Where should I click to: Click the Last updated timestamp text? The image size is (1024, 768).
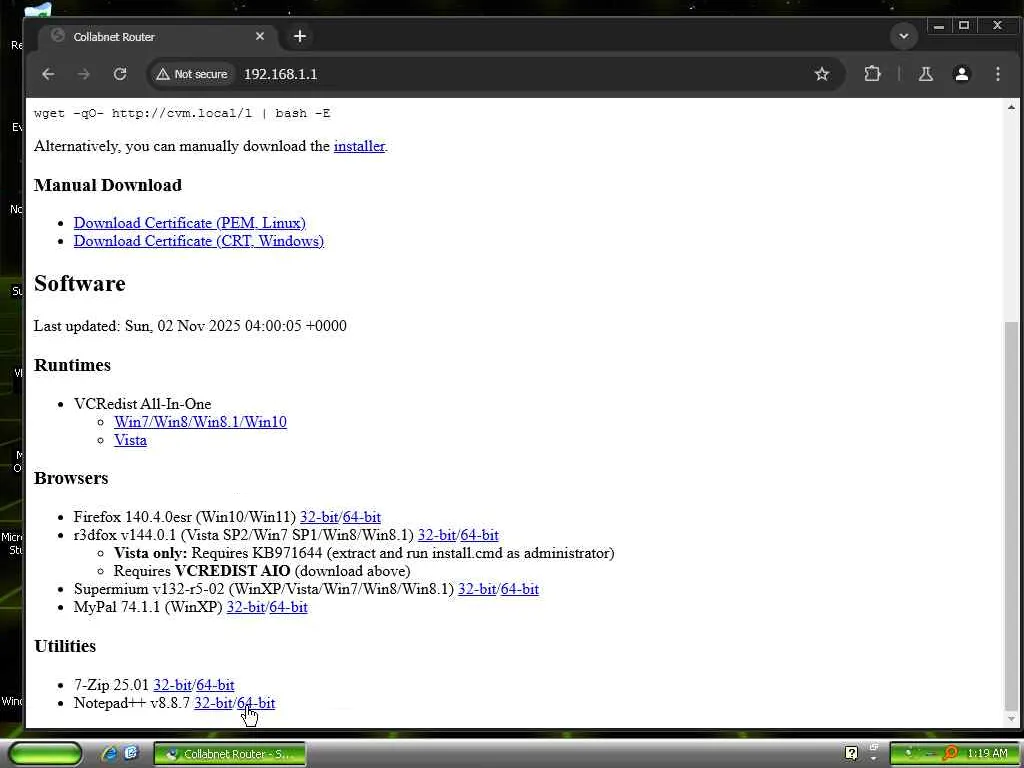point(190,326)
